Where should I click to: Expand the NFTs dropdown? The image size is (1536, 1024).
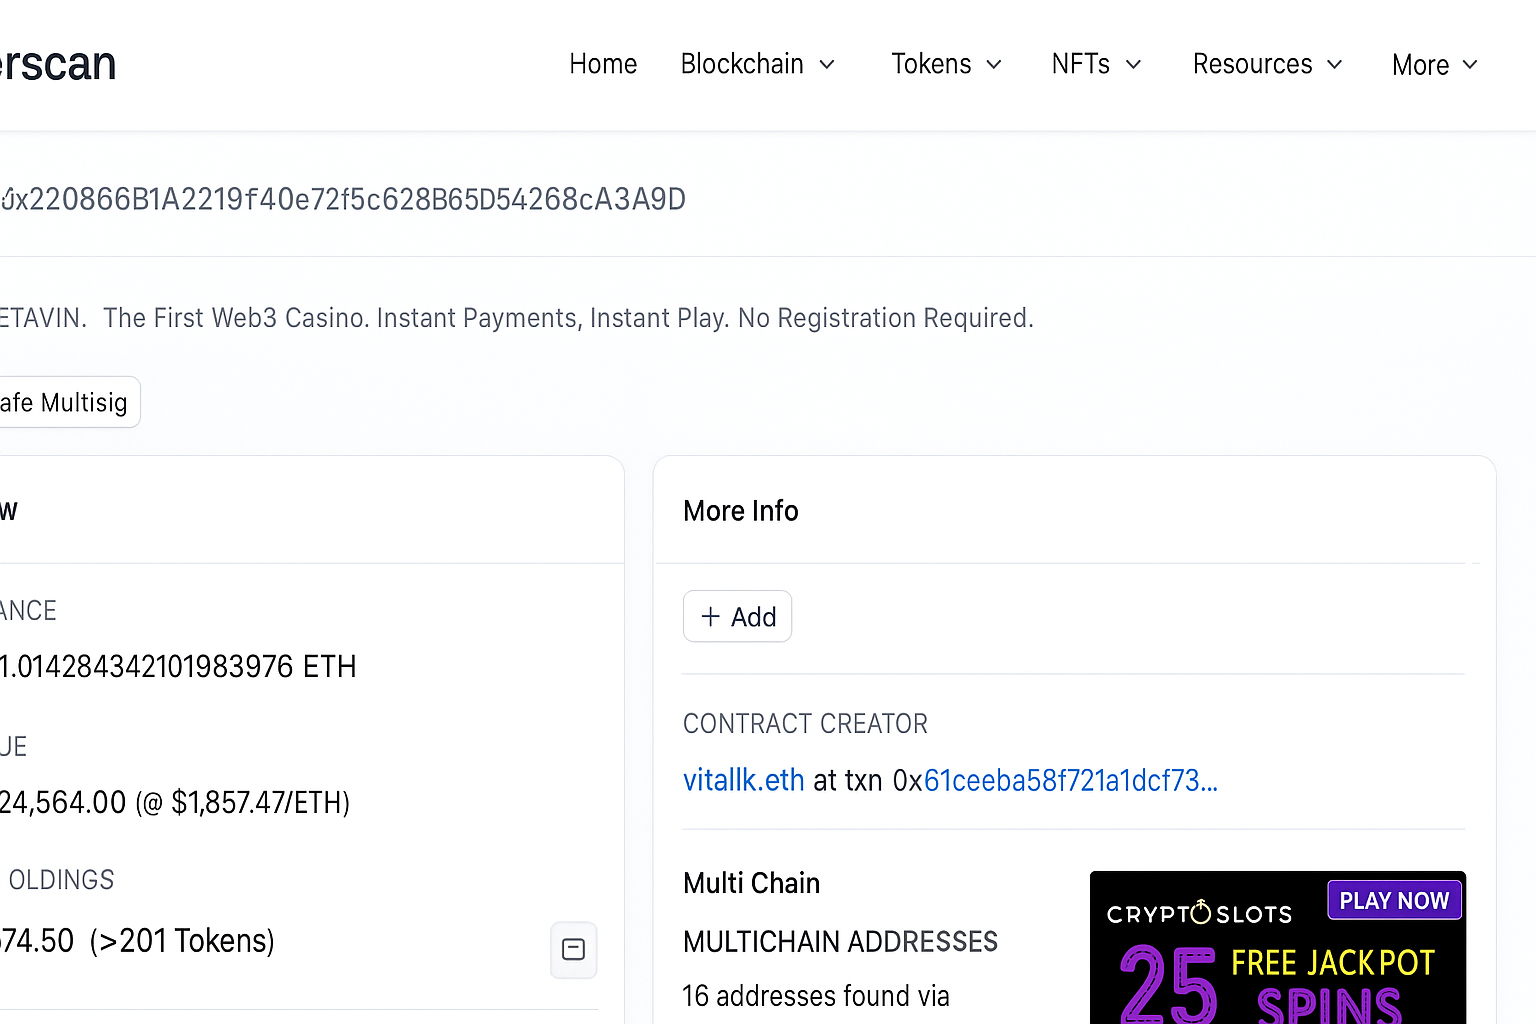(1096, 65)
